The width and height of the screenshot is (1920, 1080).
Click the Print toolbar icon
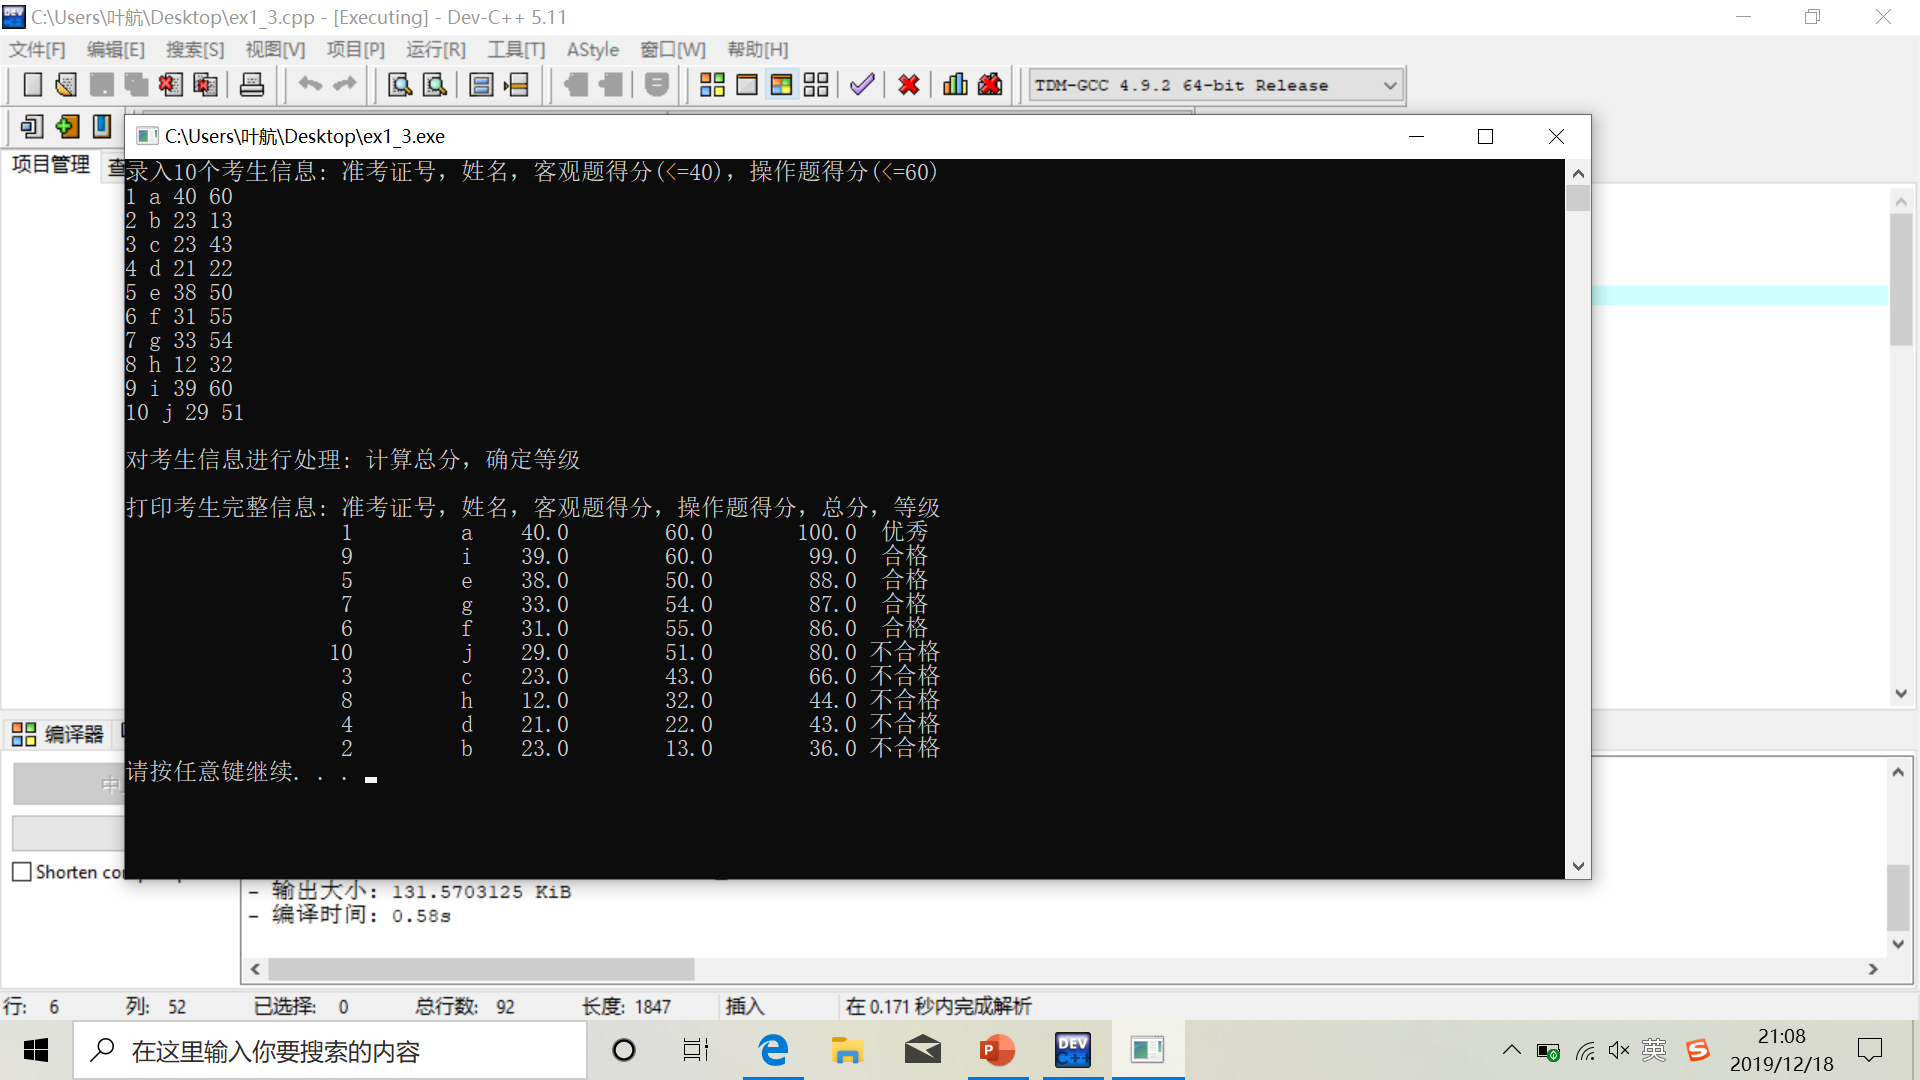(252, 85)
